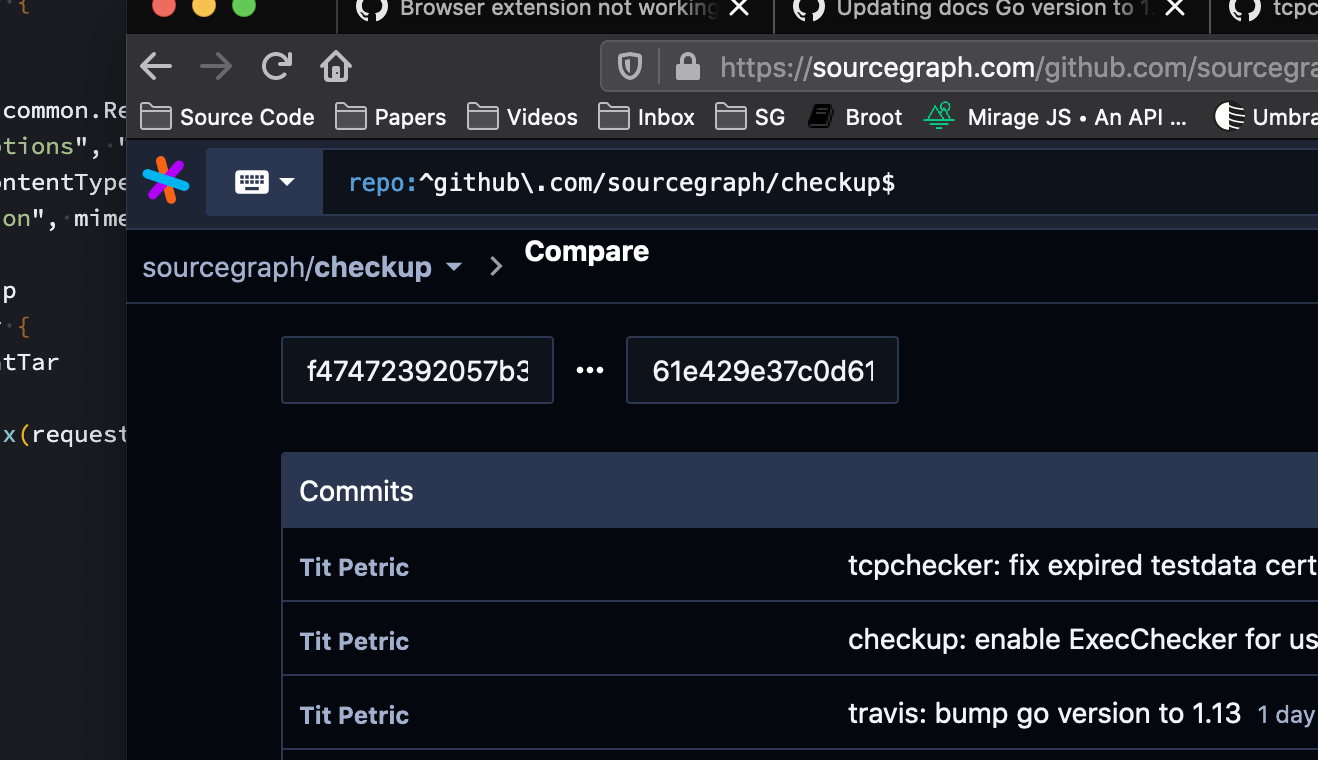The height and width of the screenshot is (760, 1318).
Task: Open the Umbra bookmark
Action: tap(1265, 117)
